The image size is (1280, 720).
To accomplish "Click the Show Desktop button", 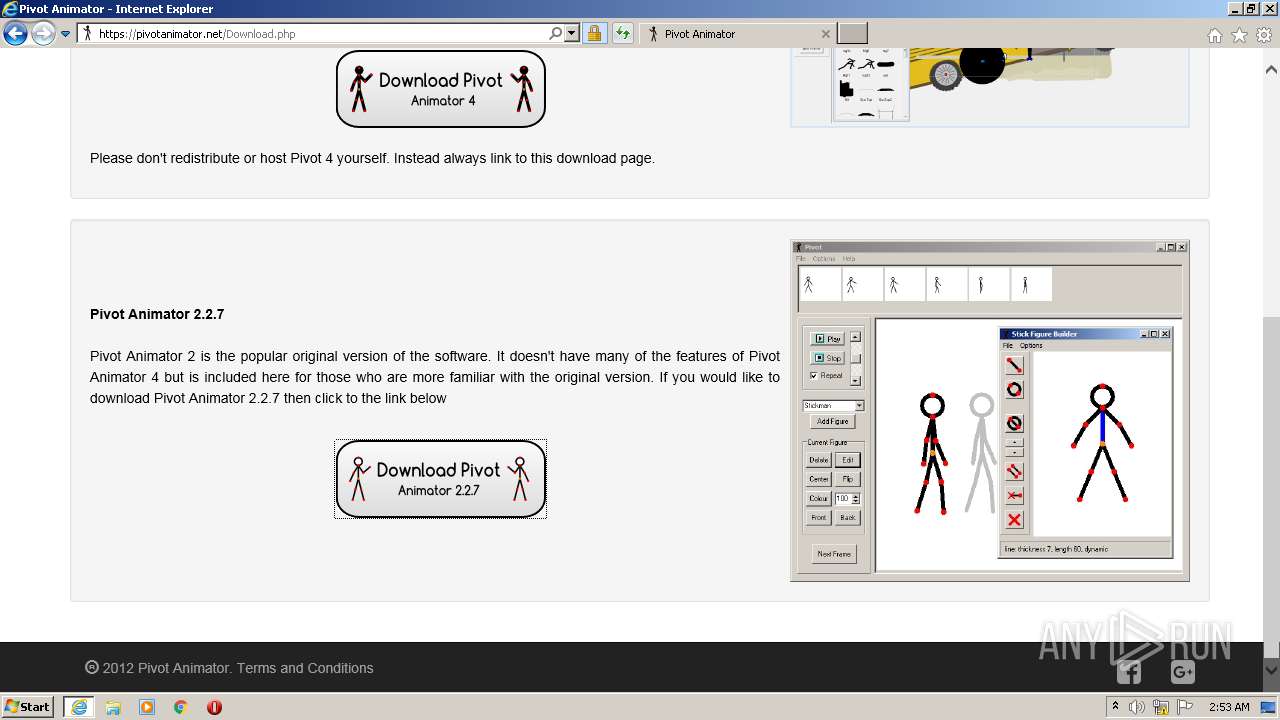I will point(1270,707).
